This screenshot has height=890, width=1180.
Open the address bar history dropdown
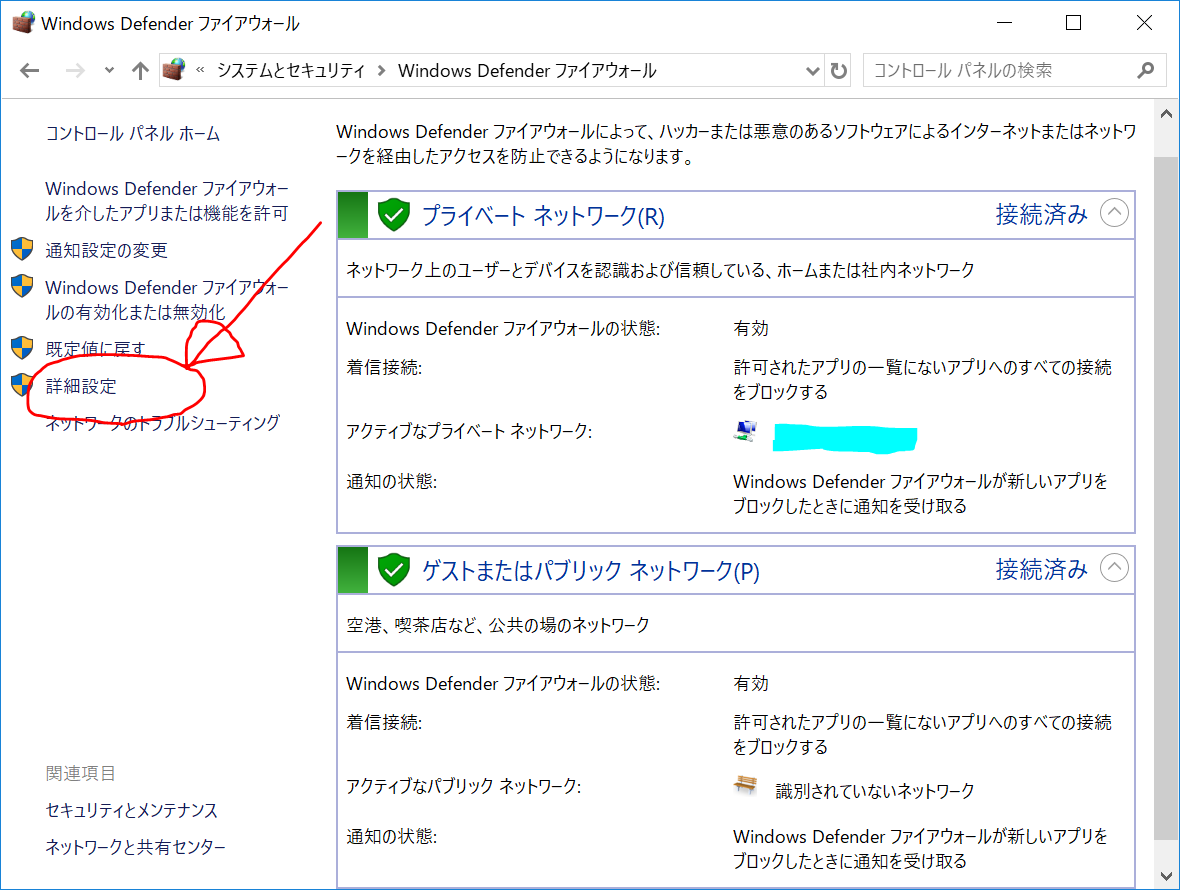[813, 71]
